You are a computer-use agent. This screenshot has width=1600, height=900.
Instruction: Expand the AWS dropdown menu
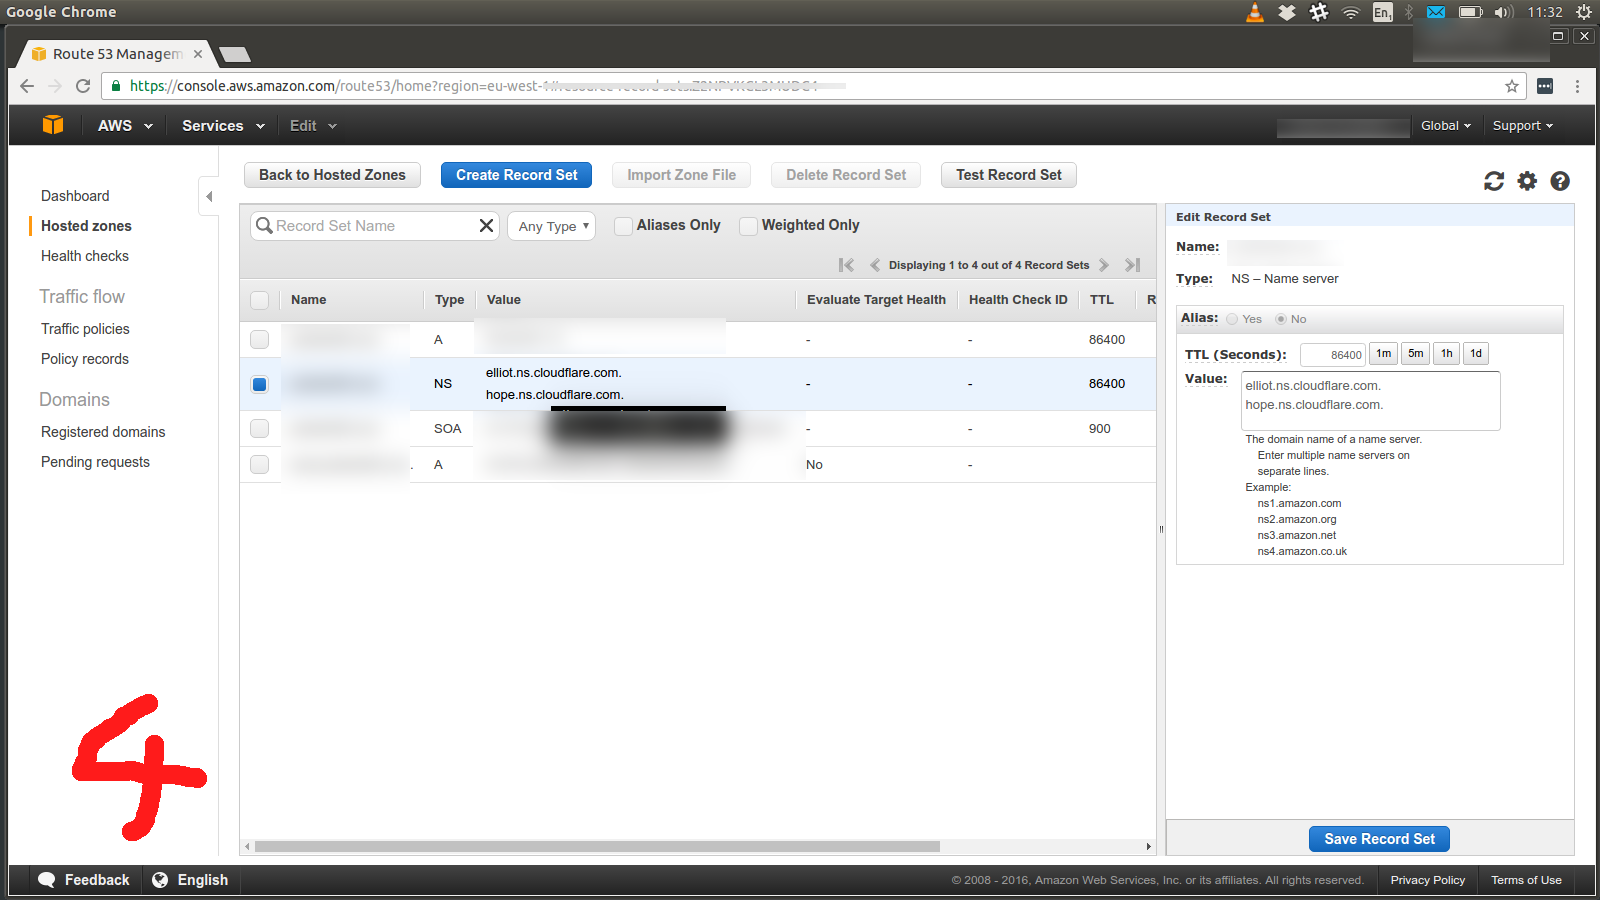[x=125, y=126]
